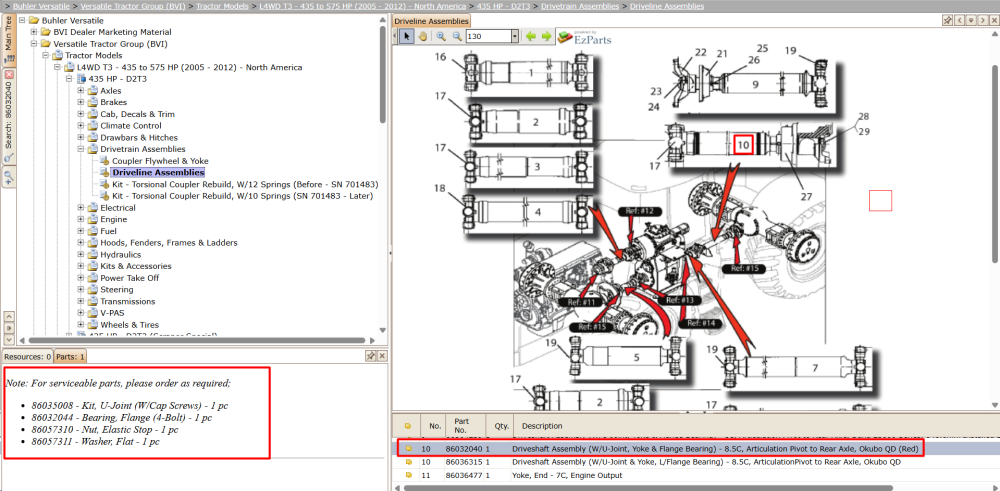Switch to the Main Tree side tab

[8, 38]
